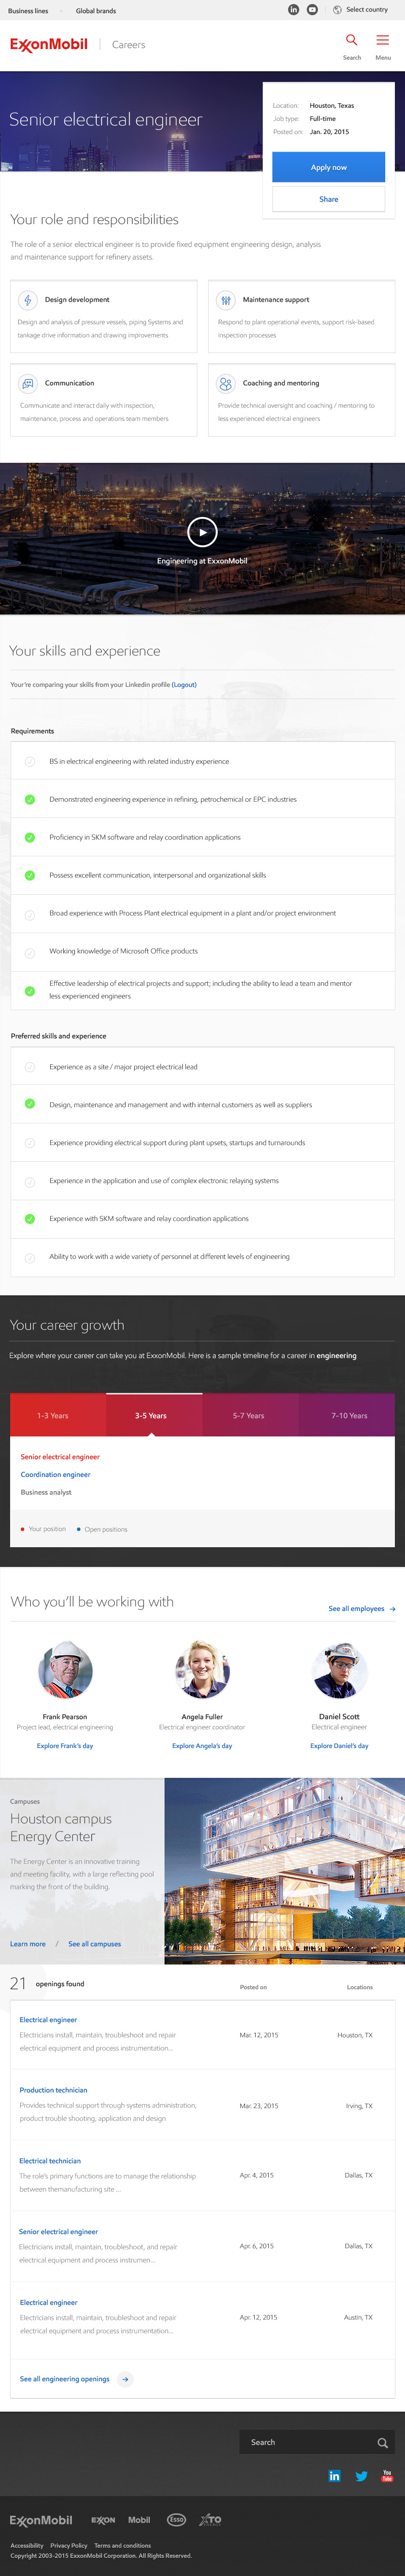Click arrow beside See all engineering openings
The height and width of the screenshot is (2576, 405).
click(125, 2379)
